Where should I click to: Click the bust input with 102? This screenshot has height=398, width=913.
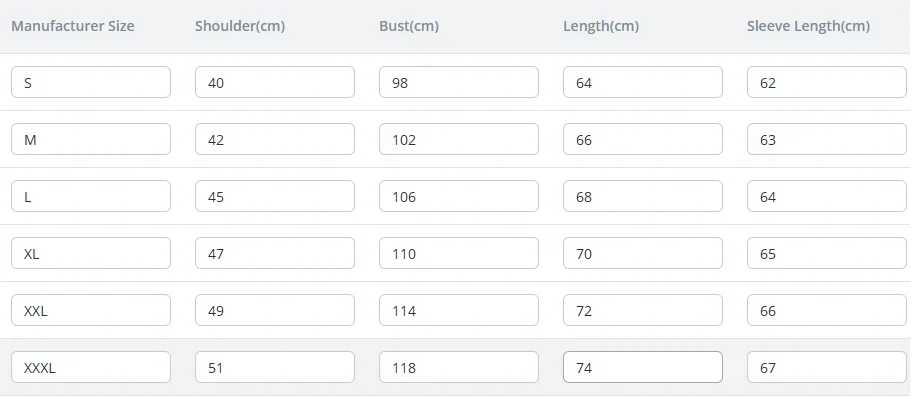pyautogui.click(x=459, y=139)
